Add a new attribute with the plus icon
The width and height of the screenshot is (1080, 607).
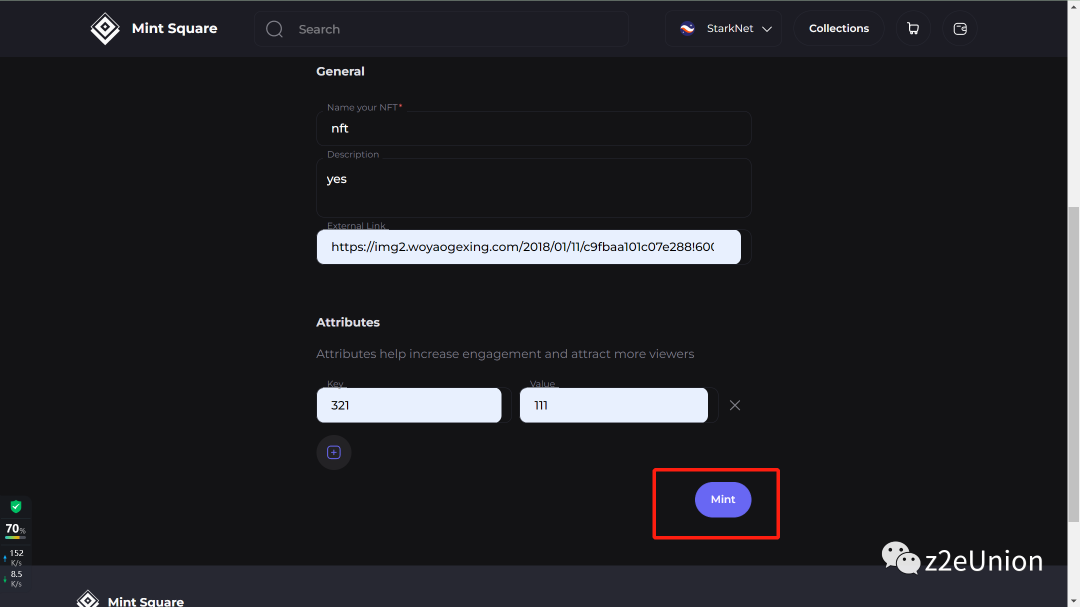pos(334,453)
